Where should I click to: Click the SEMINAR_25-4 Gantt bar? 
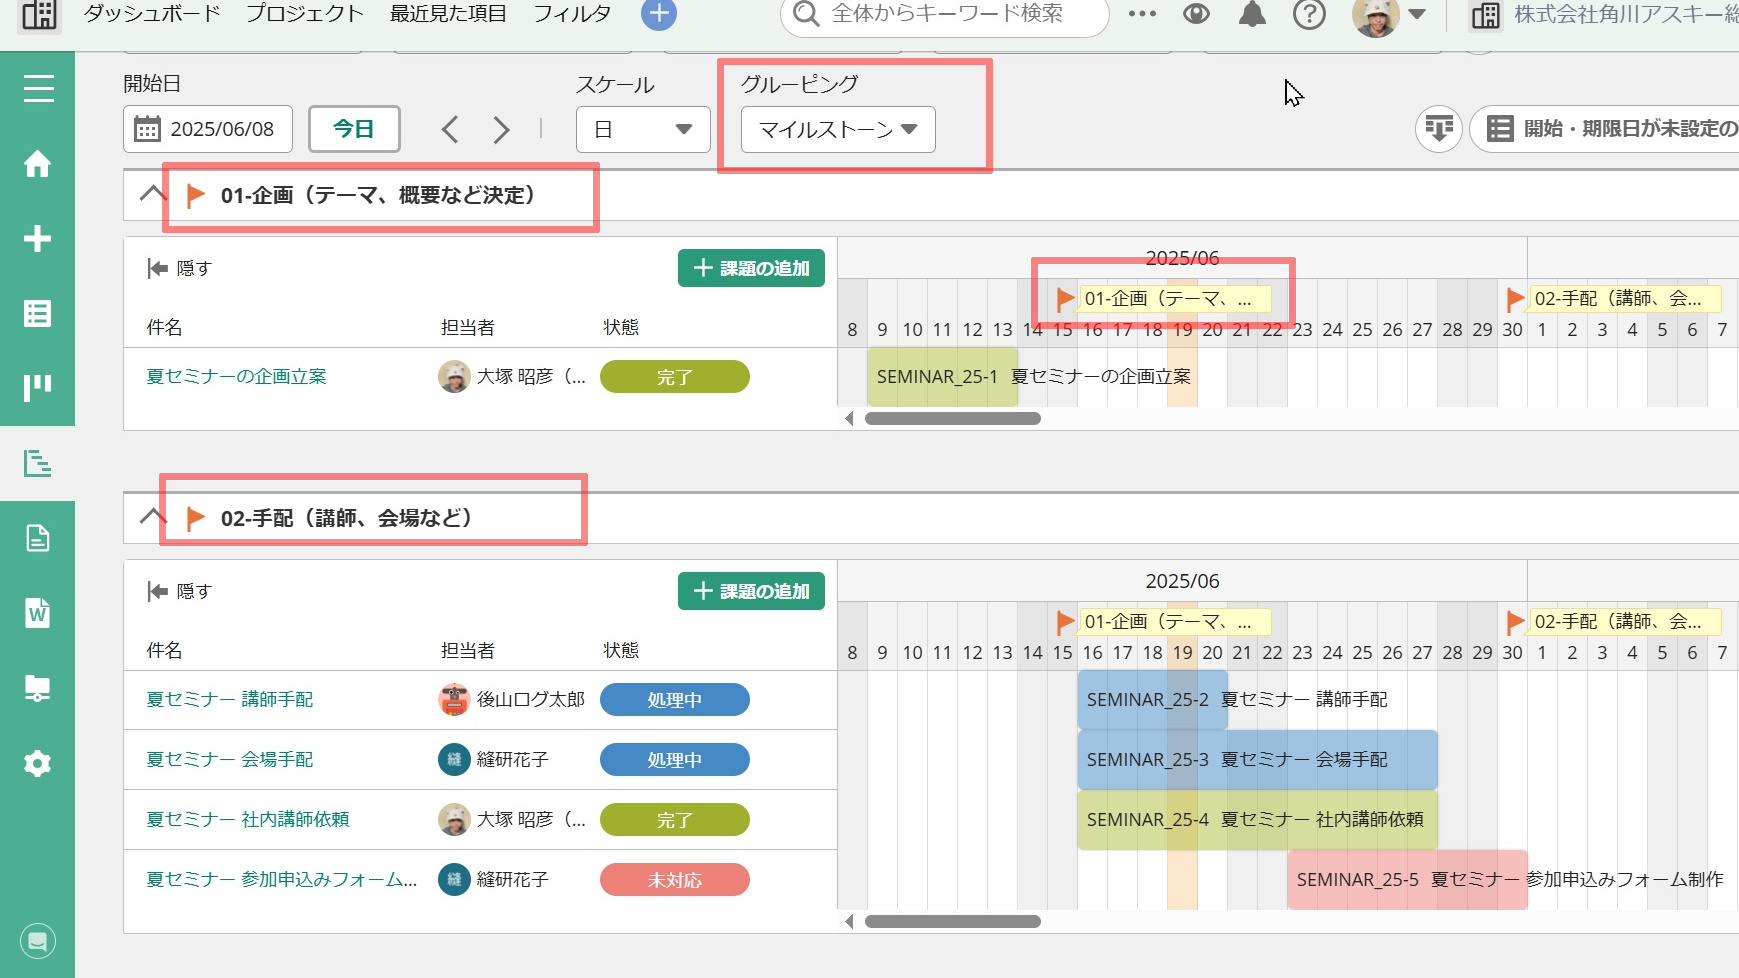[x=1258, y=820]
